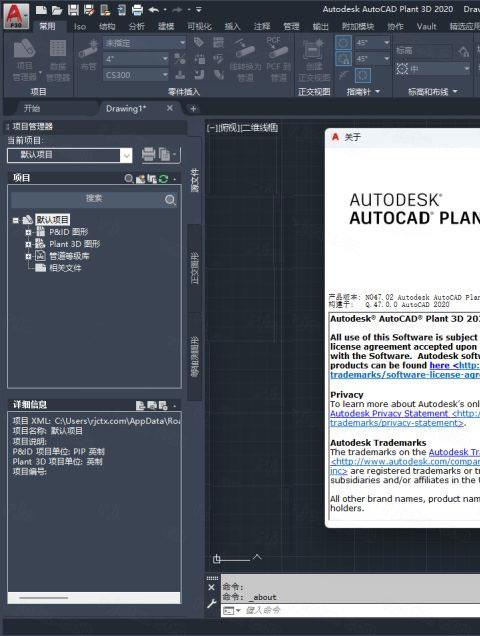Viewport: 480px width, 636px height.
Task: Click the 线转换为管道 ribbon button
Action: (245, 60)
